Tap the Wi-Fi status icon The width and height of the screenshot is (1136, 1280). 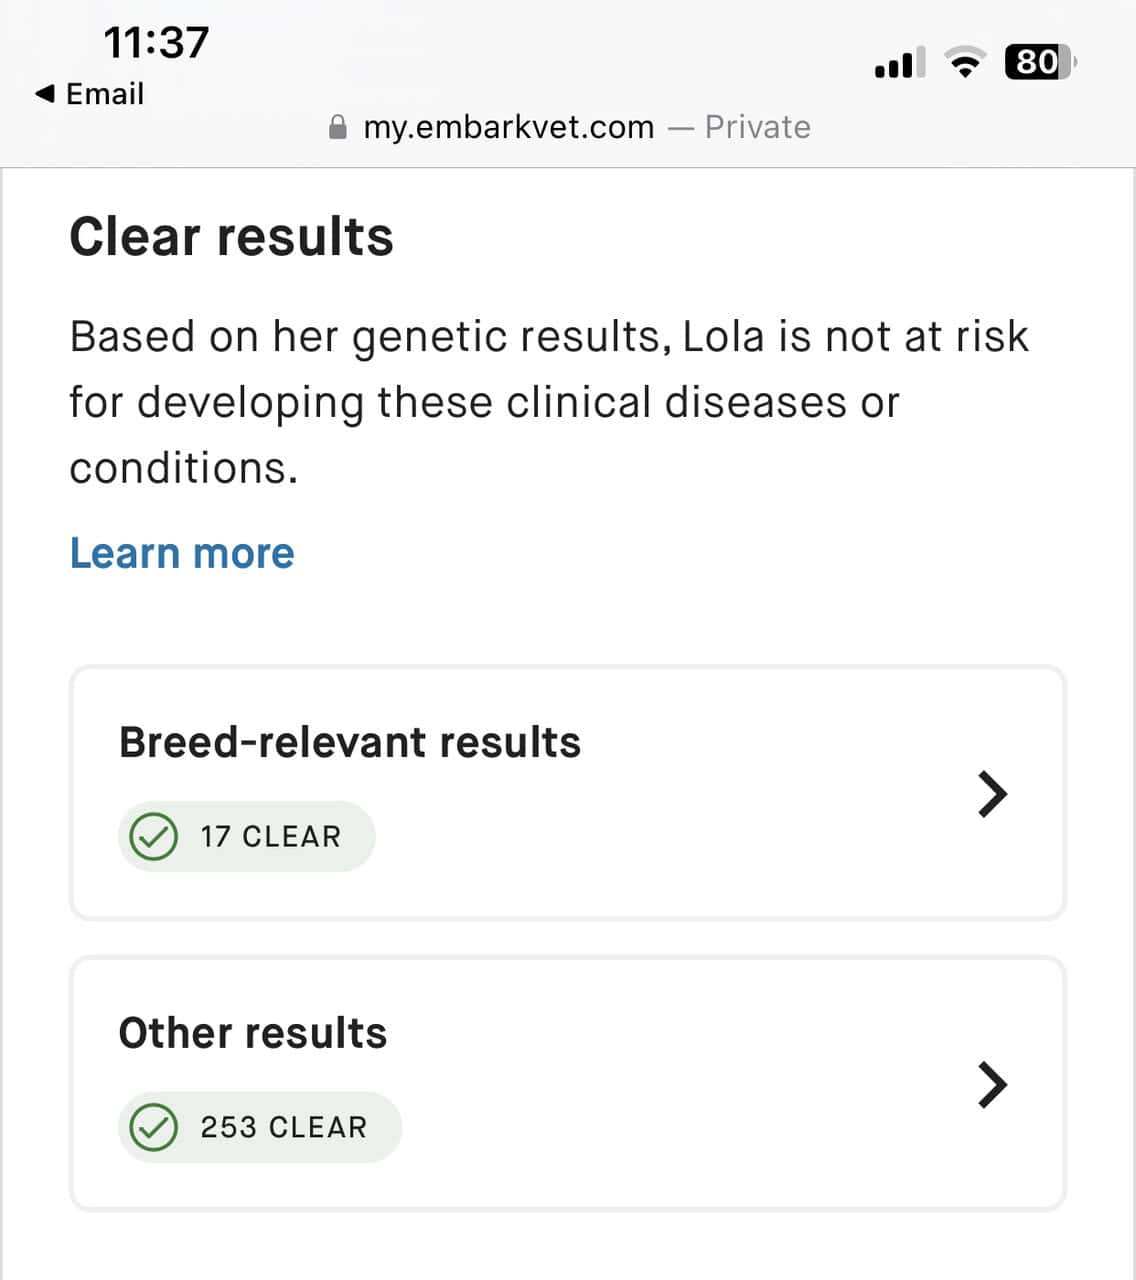pyautogui.click(x=965, y=63)
